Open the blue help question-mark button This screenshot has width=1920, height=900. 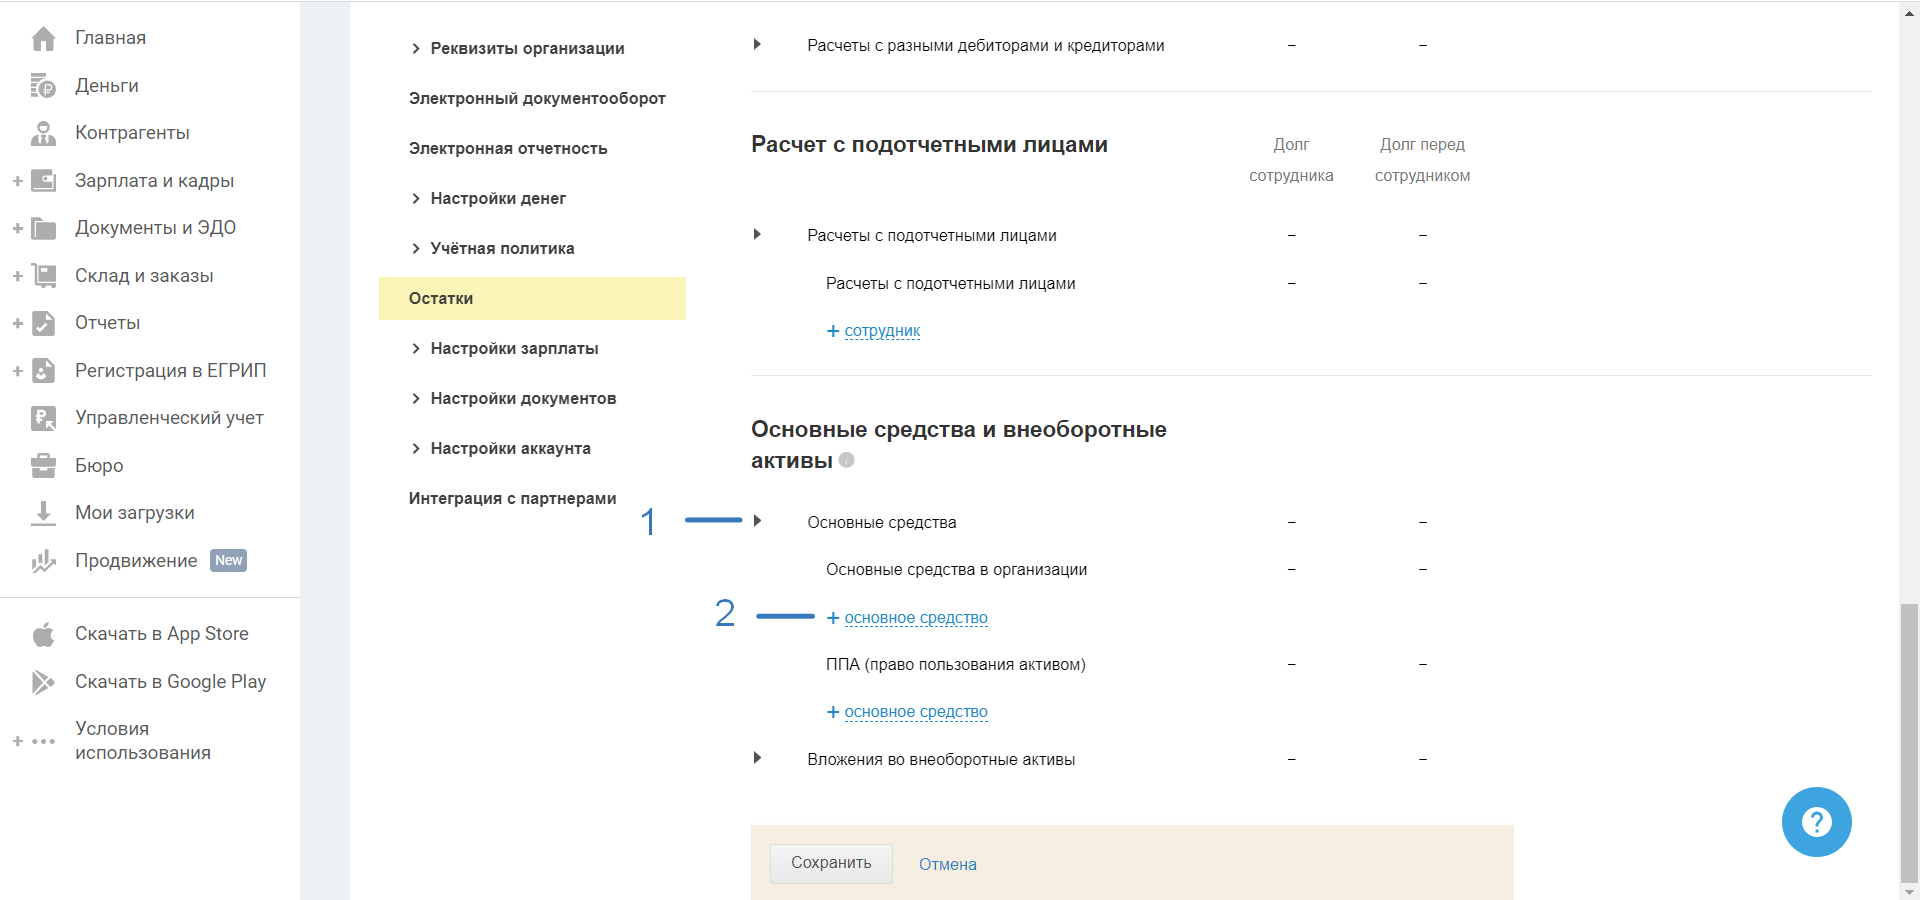click(x=1816, y=822)
